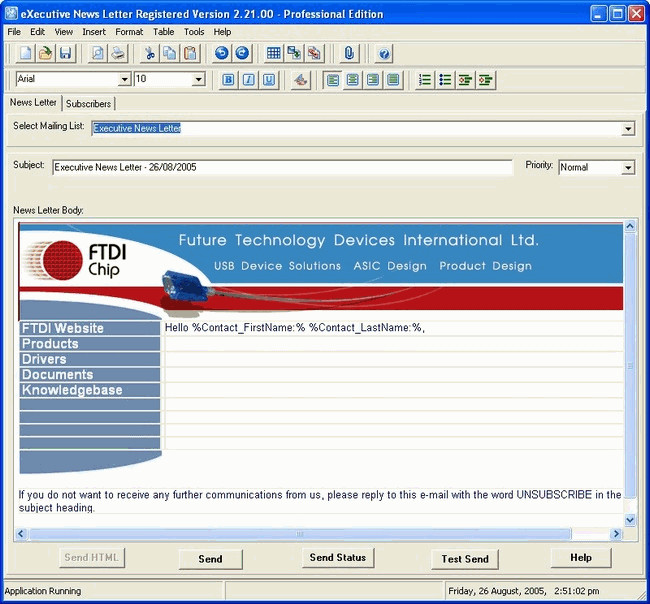The height and width of the screenshot is (604, 650).
Task: Toggle bold formatting
Action: click(x=228, y=80)
